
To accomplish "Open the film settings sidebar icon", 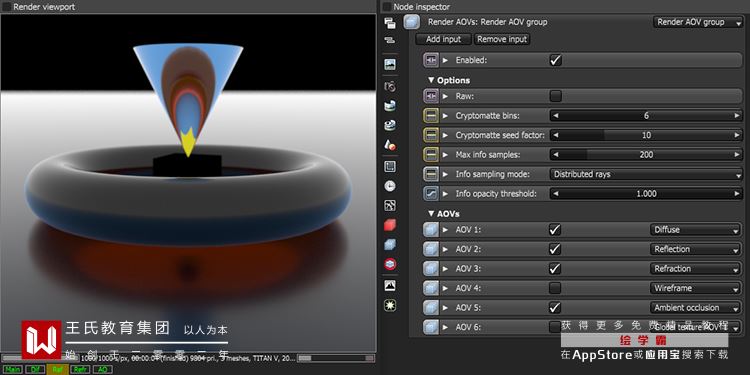I will coord(390,166).
